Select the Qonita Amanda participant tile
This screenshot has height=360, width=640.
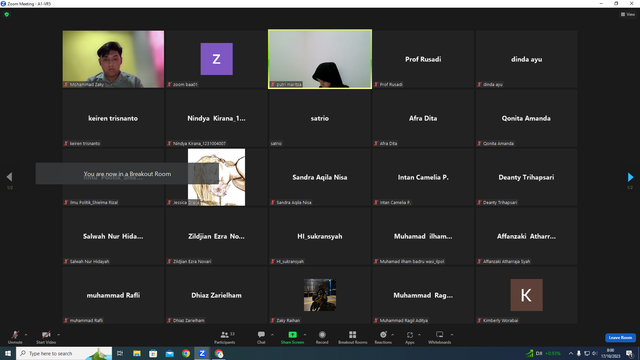[526, 118]
